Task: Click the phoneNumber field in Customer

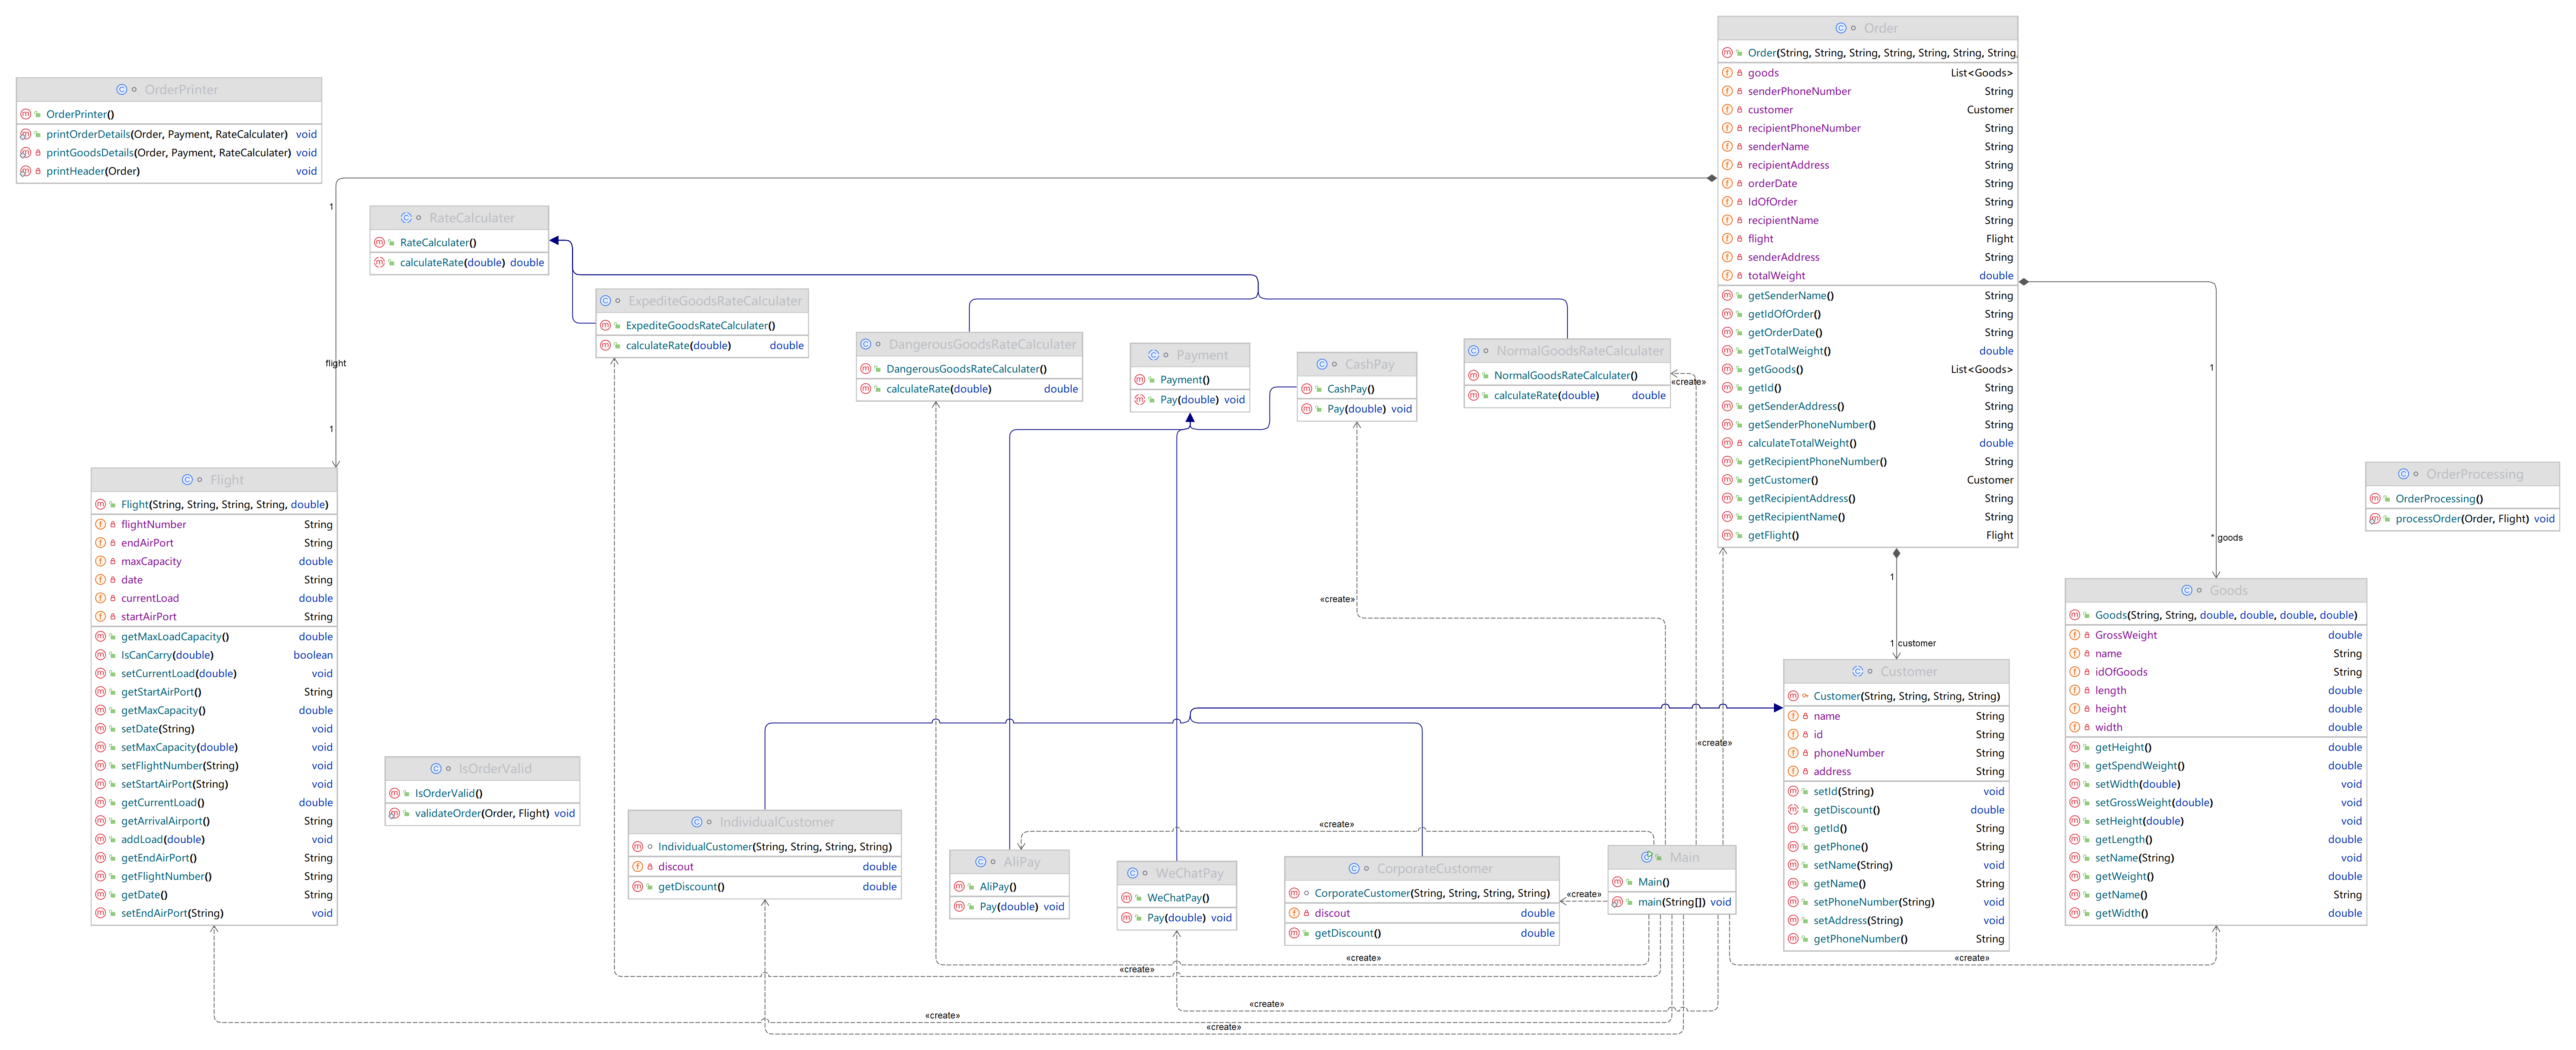Action: (1848, 753)
